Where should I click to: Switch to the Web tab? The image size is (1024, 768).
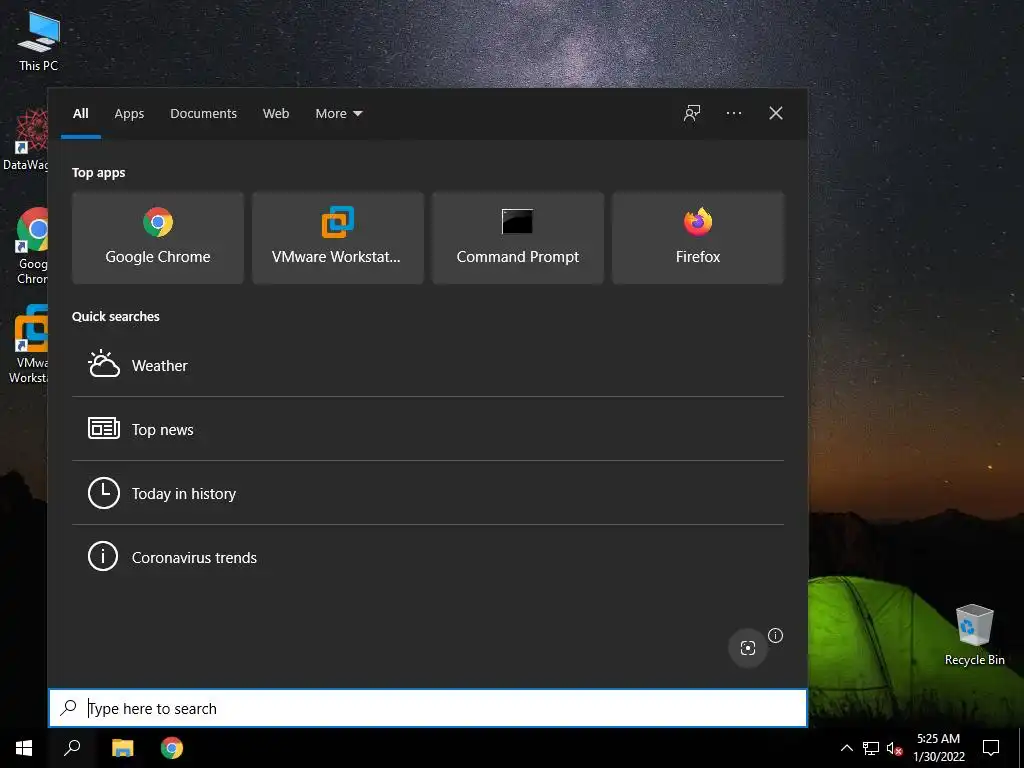pos(276,114)
